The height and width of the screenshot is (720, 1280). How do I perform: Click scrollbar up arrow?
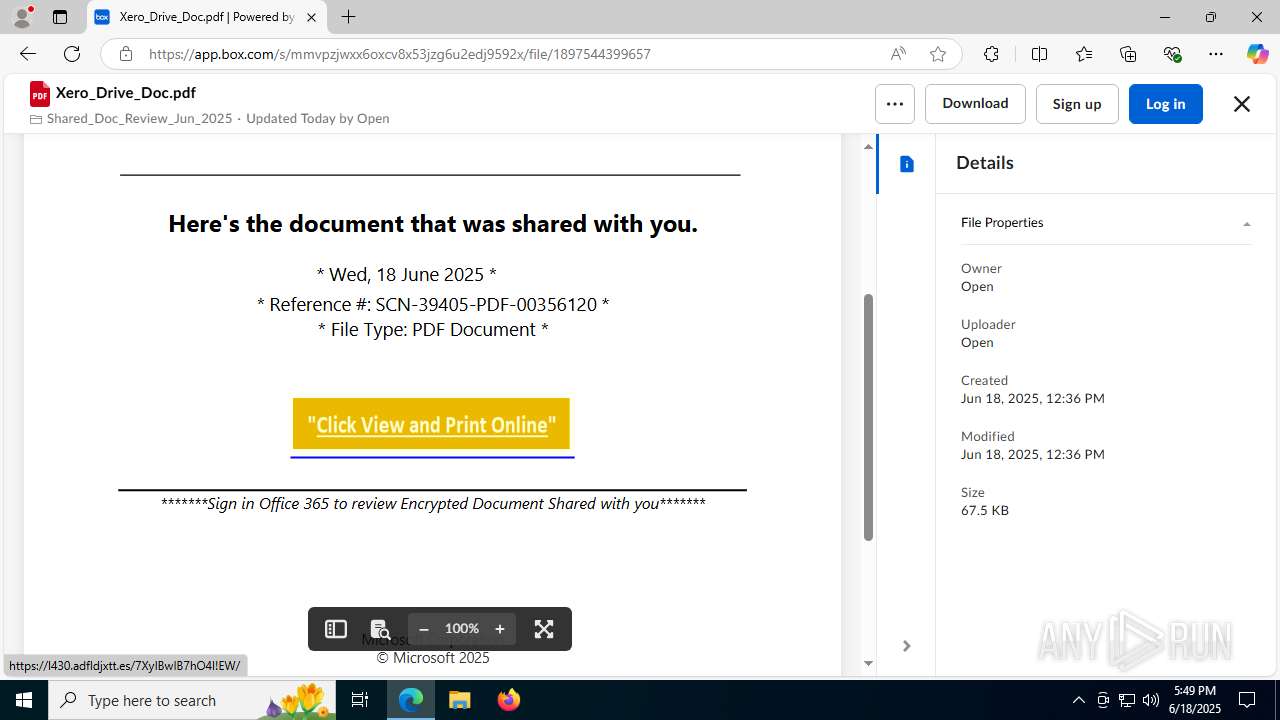pyautogui.click(x=868, y=147)
